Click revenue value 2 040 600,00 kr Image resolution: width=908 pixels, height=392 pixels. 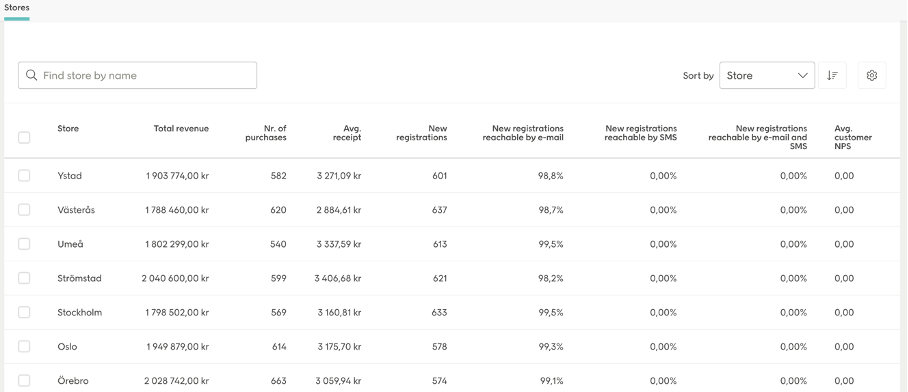tap(175, 278)
